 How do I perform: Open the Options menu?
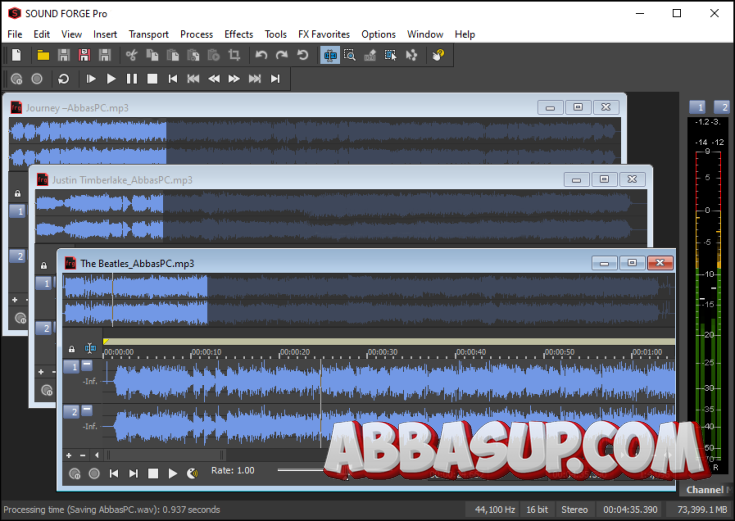[x=378, y=34]
